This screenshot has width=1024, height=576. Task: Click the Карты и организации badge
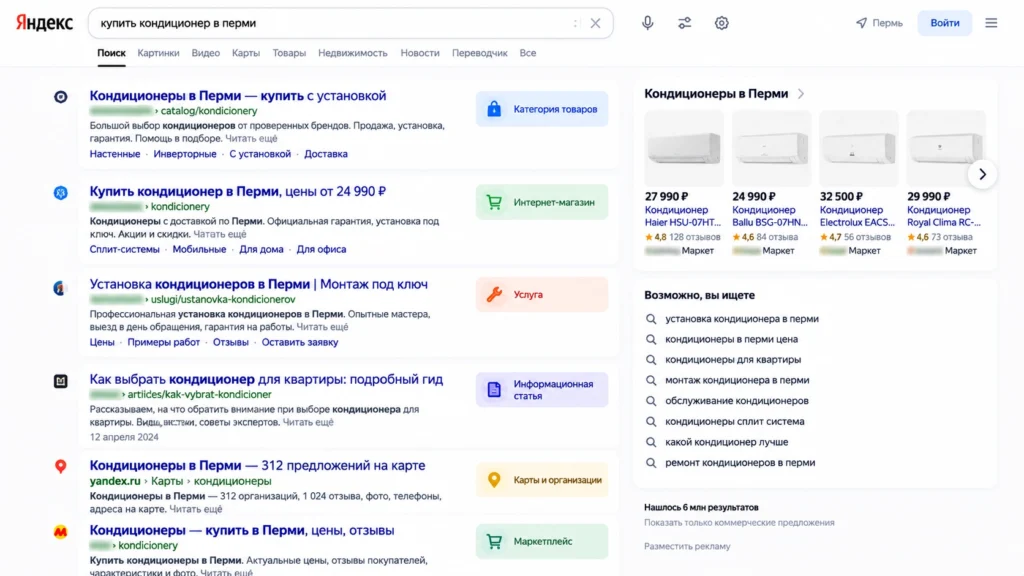[541, 480]
